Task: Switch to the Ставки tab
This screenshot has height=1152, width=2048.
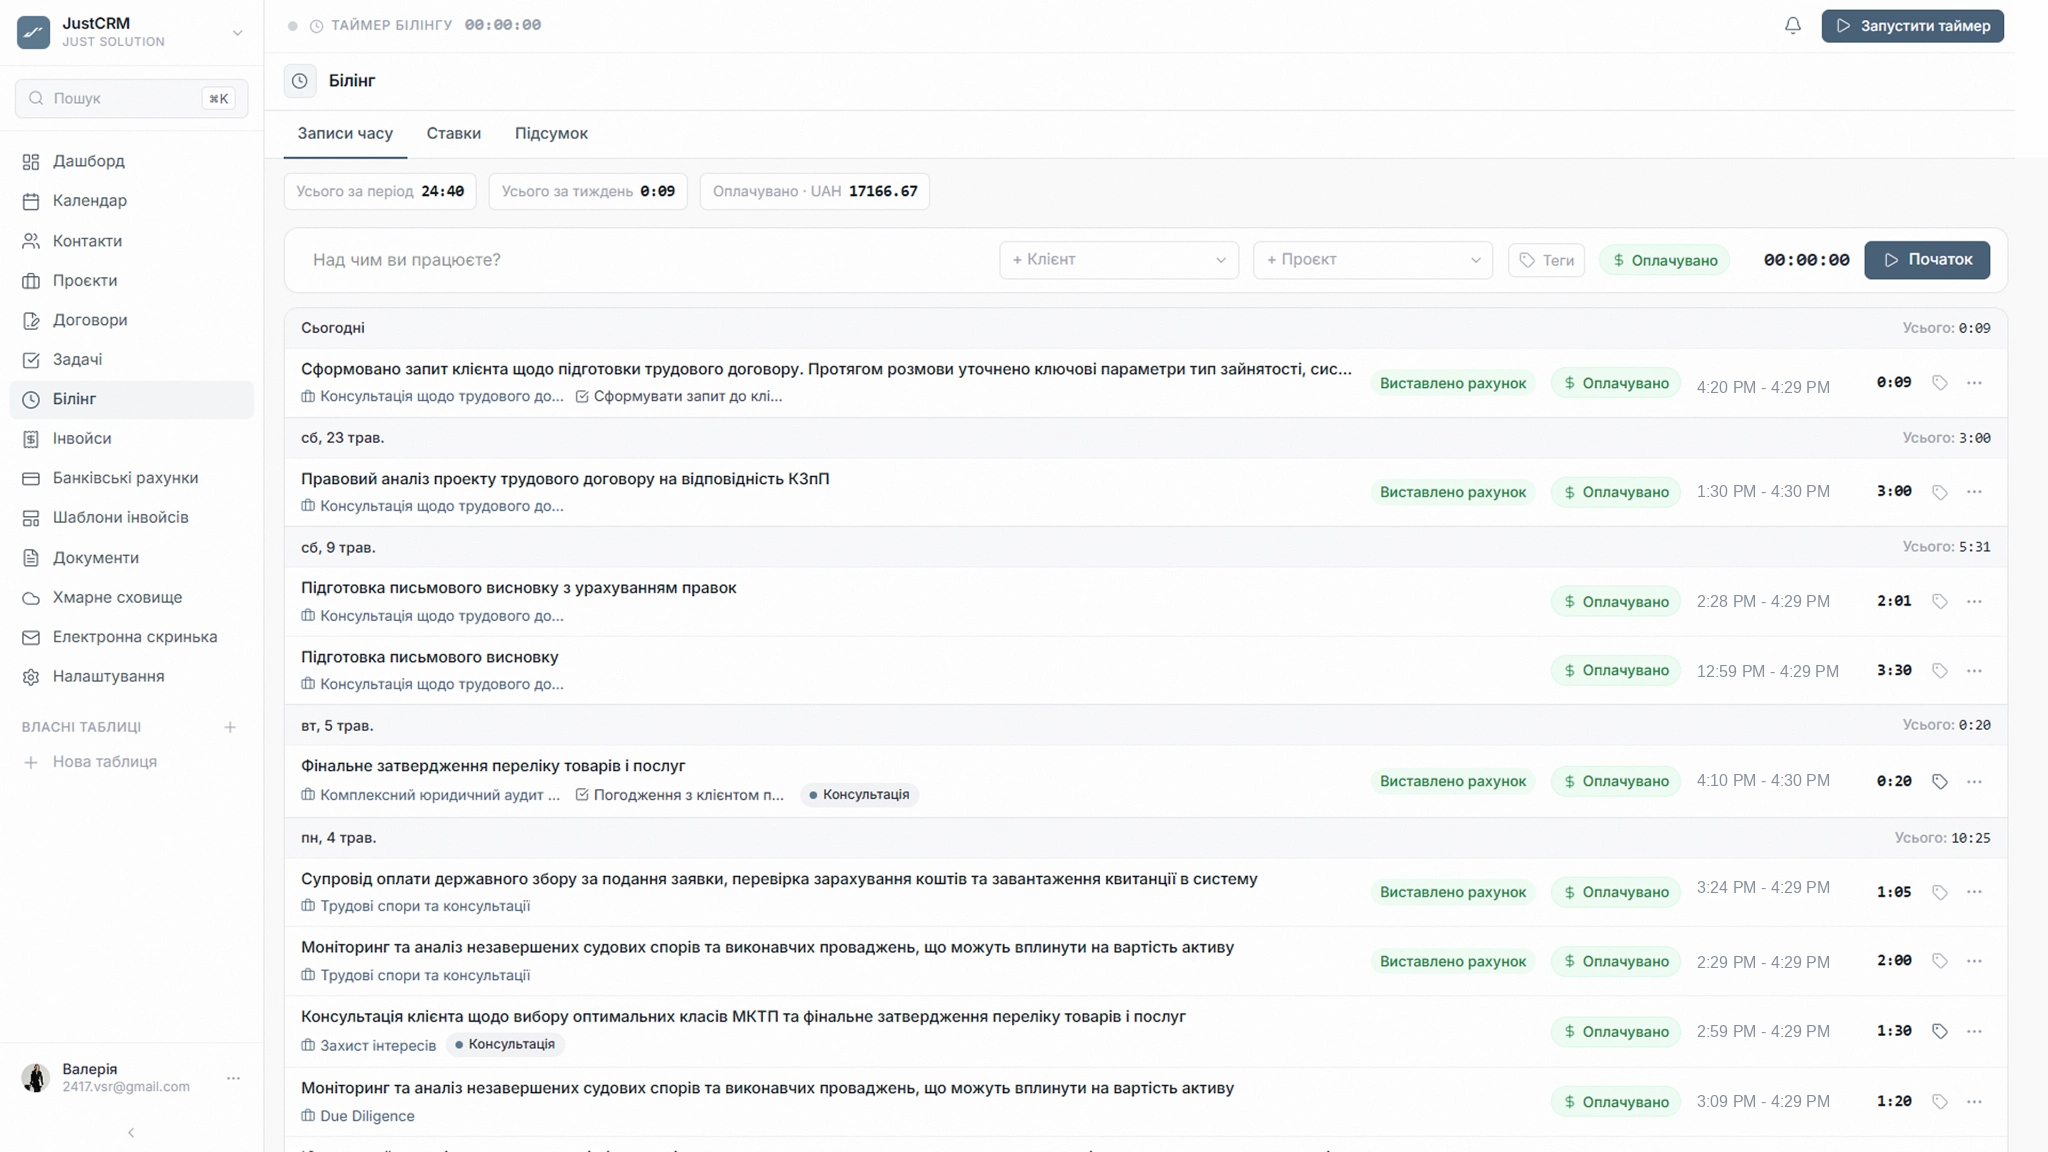Action: (x=453, y=133)
